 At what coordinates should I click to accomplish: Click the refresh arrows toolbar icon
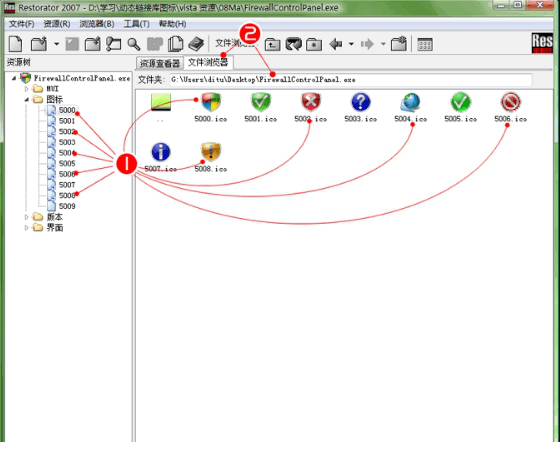294,44
